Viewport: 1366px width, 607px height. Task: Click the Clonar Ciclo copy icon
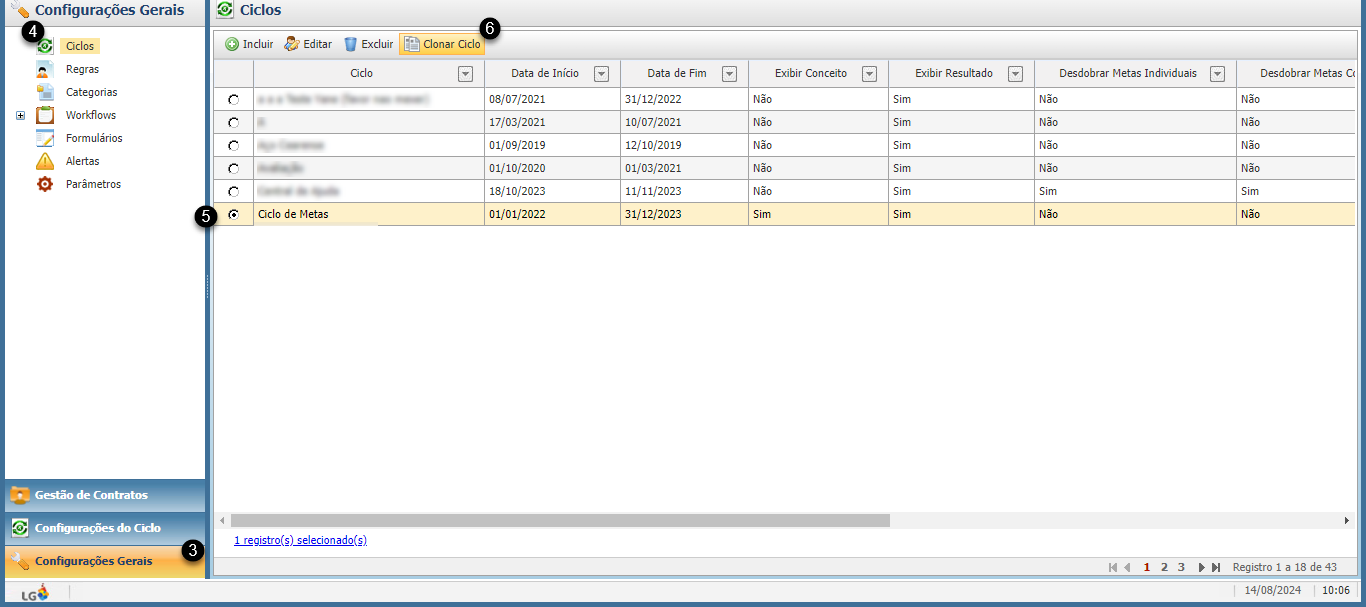(x=411, y=44)
